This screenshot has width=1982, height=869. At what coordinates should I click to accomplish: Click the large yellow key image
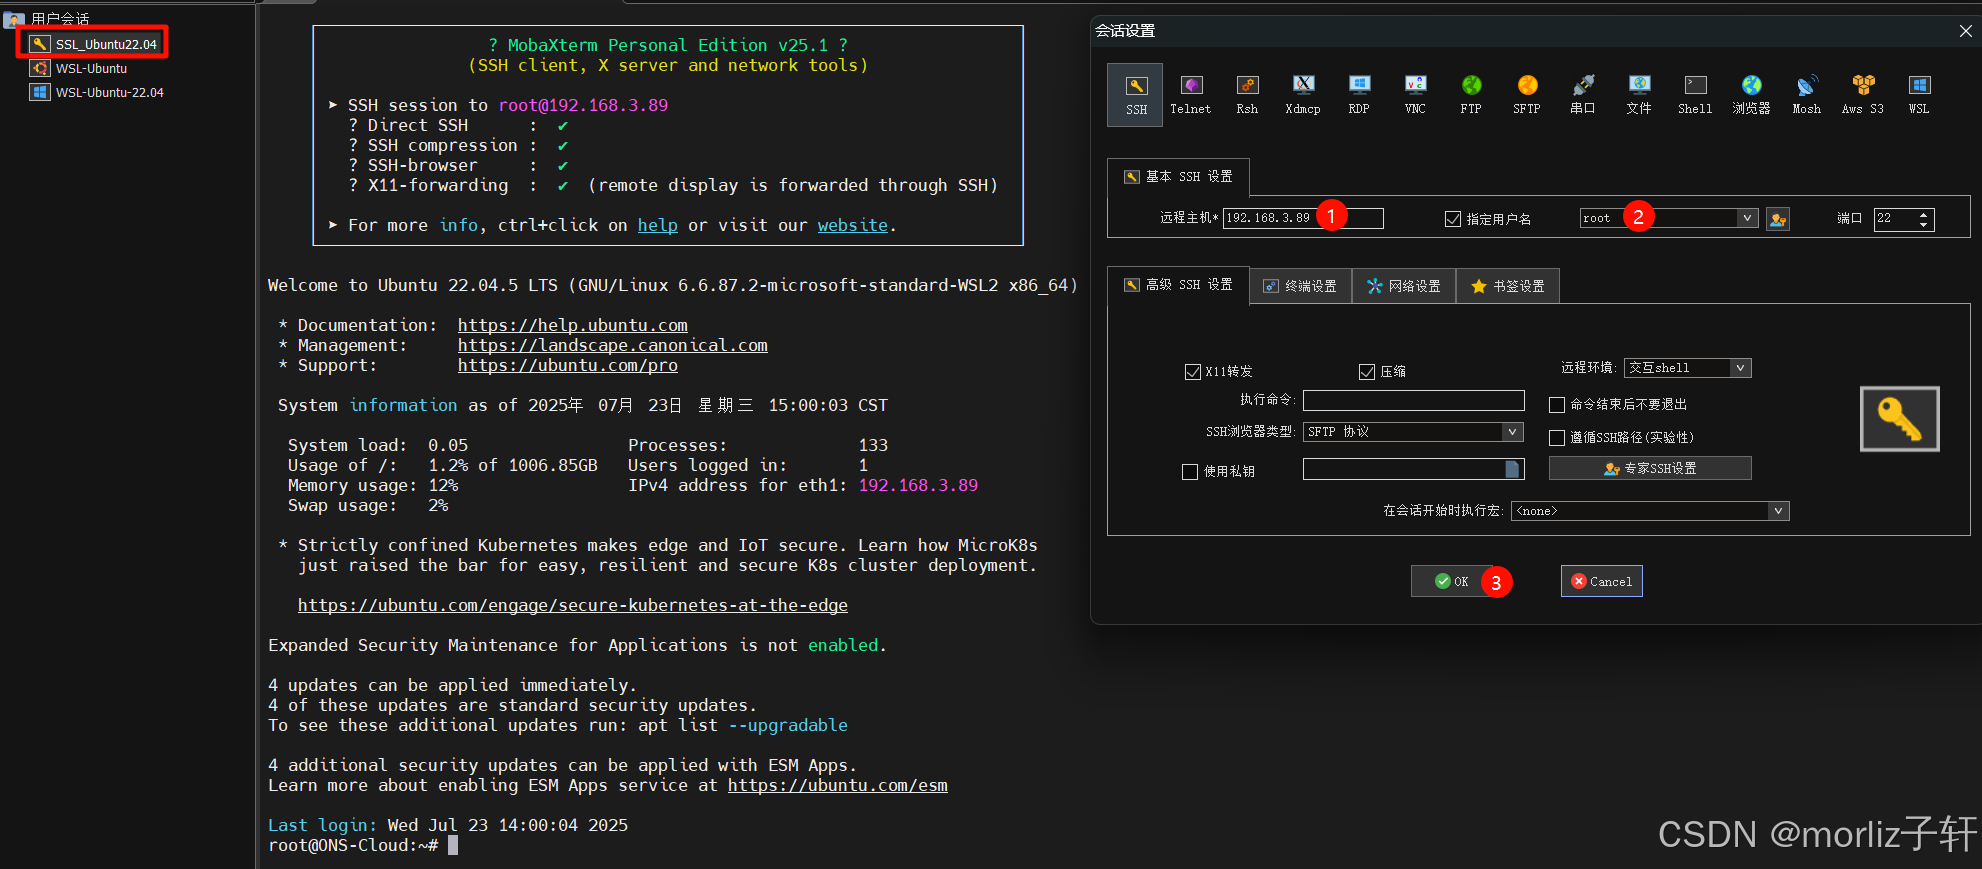tap(1900, 419)
